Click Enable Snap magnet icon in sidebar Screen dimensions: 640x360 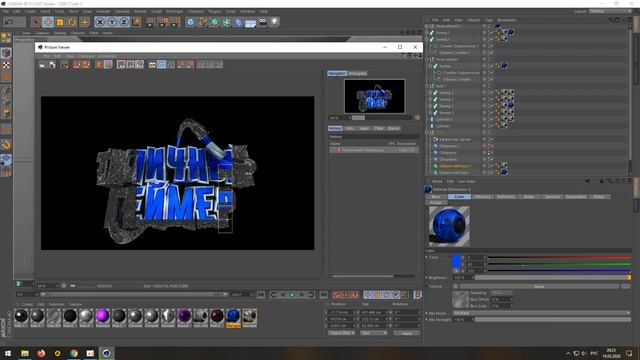(x=6, y=144)
